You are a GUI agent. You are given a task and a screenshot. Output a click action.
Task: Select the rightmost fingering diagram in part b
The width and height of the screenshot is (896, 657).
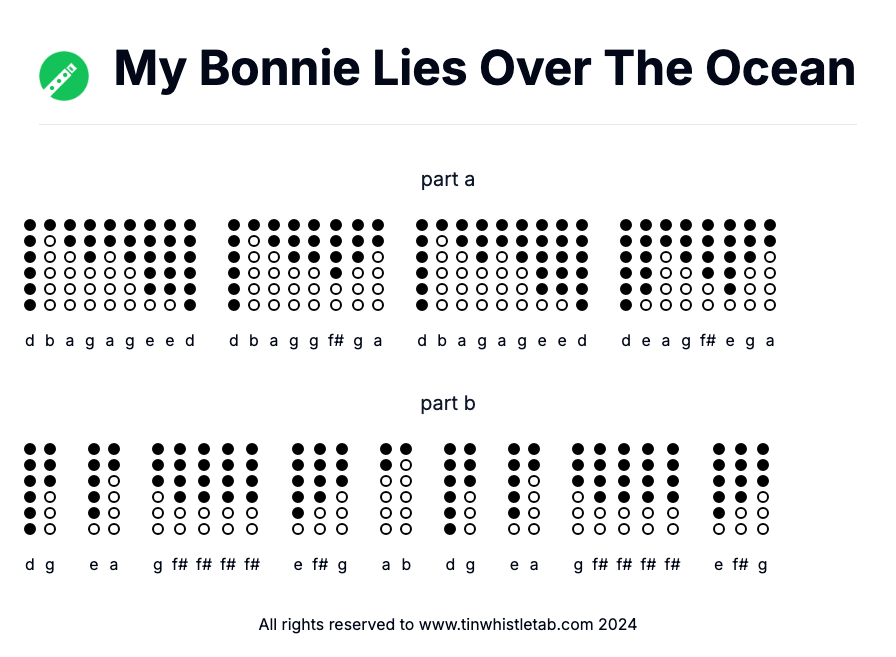point(763,489)
